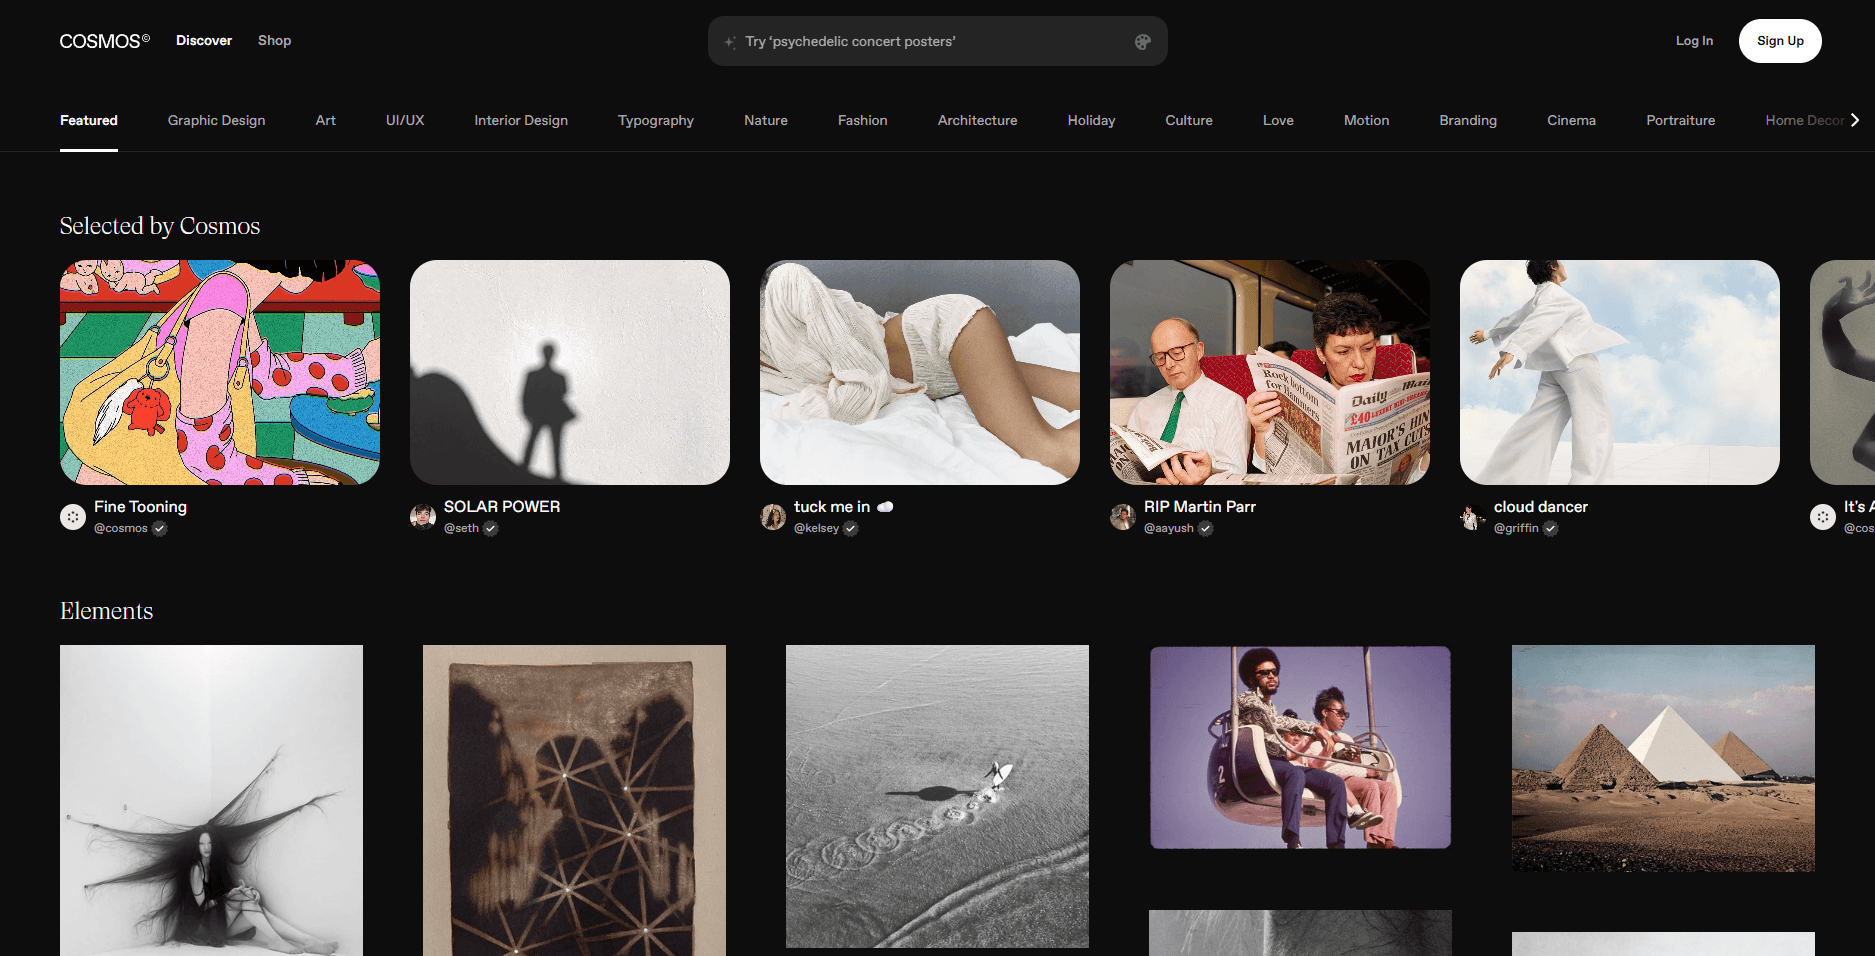Switch to the Love tab
This screenshot has height=956, width=1875.
click(x=1278, y=120)
